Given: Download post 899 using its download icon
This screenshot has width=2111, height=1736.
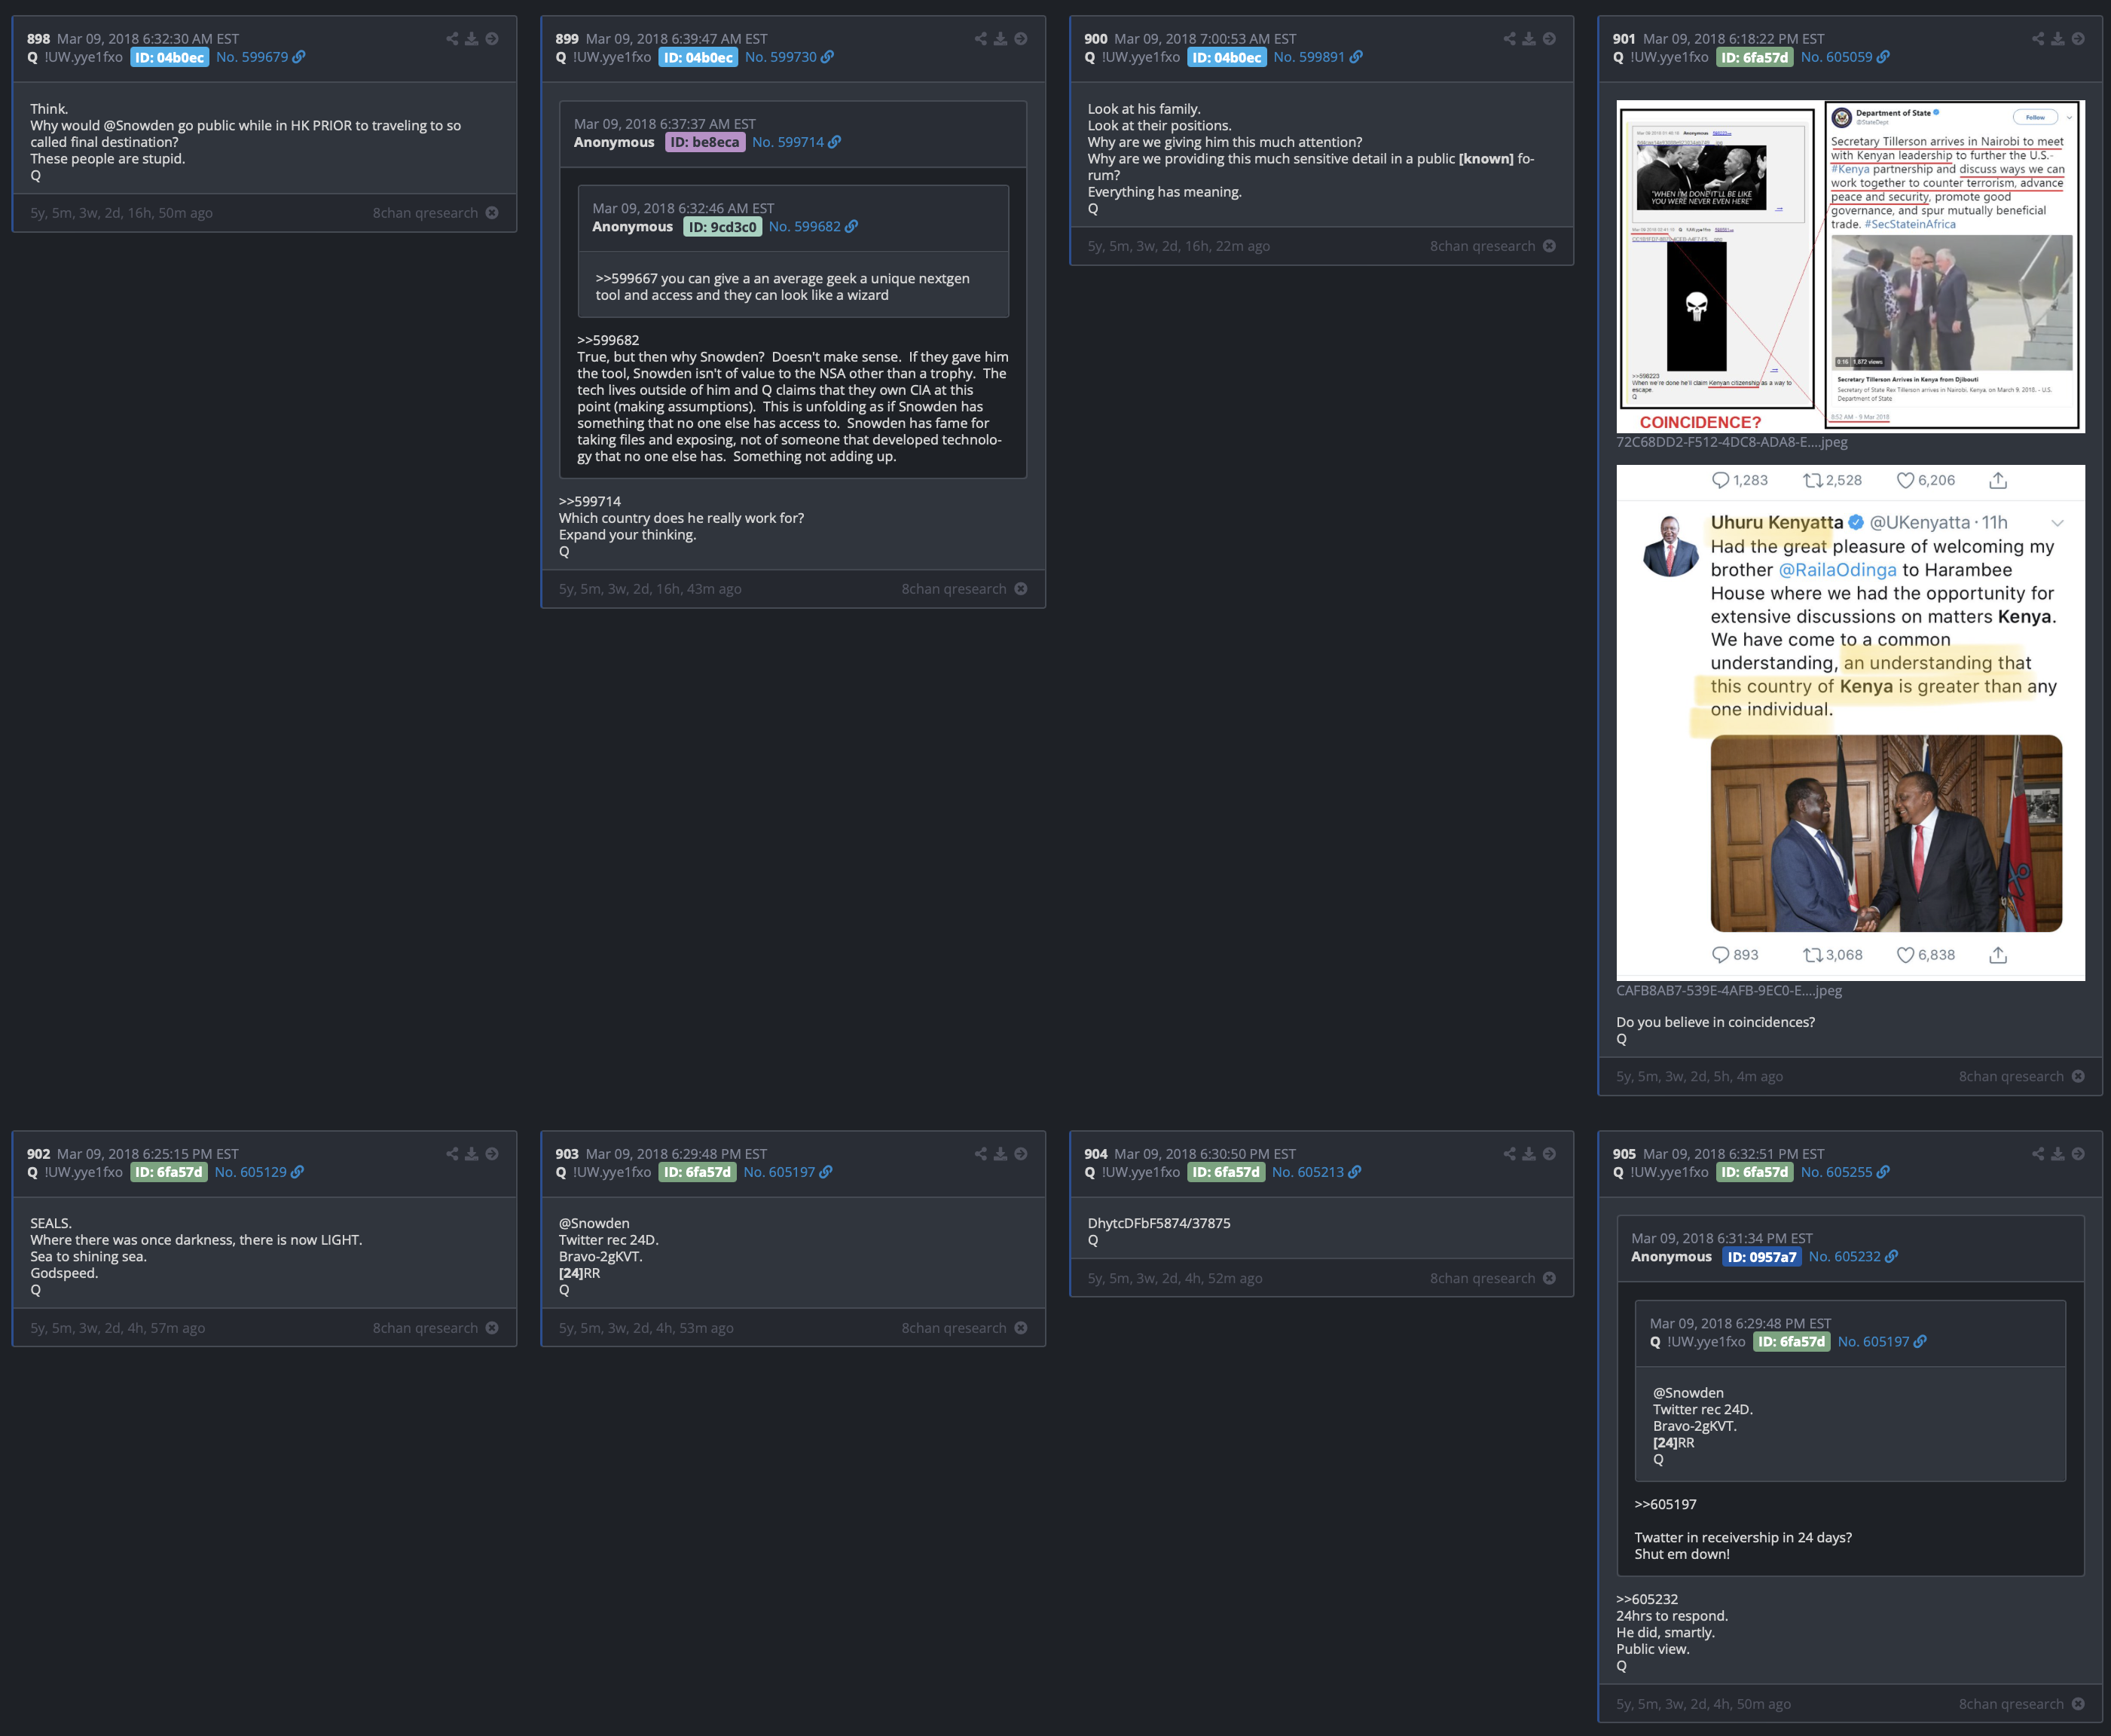Looking at the screenshot, I should point(1000,39).
